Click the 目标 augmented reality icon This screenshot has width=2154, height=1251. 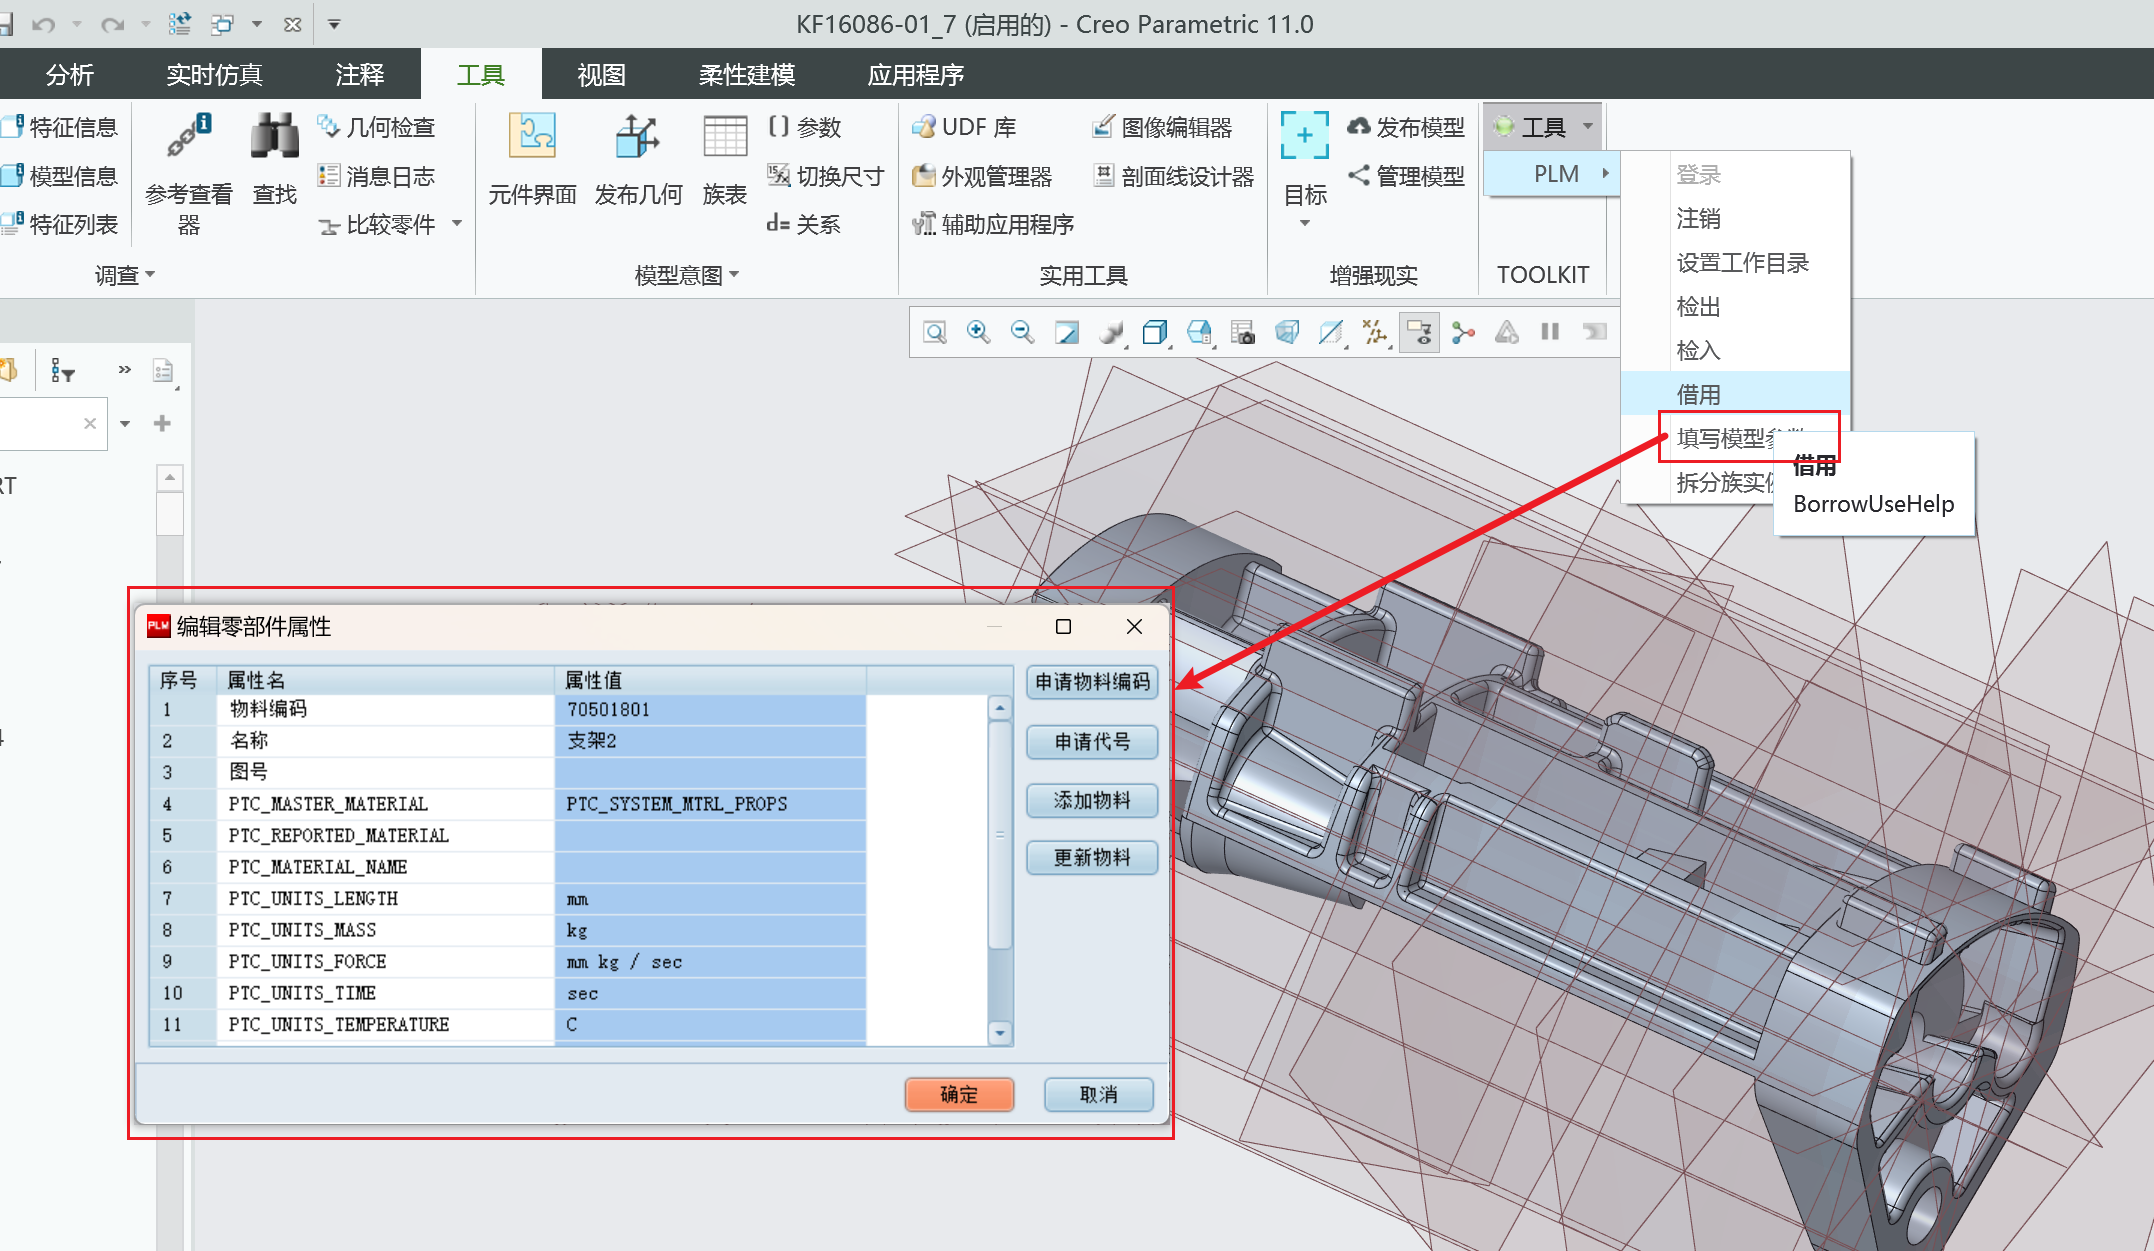(x=1305, y=136)
